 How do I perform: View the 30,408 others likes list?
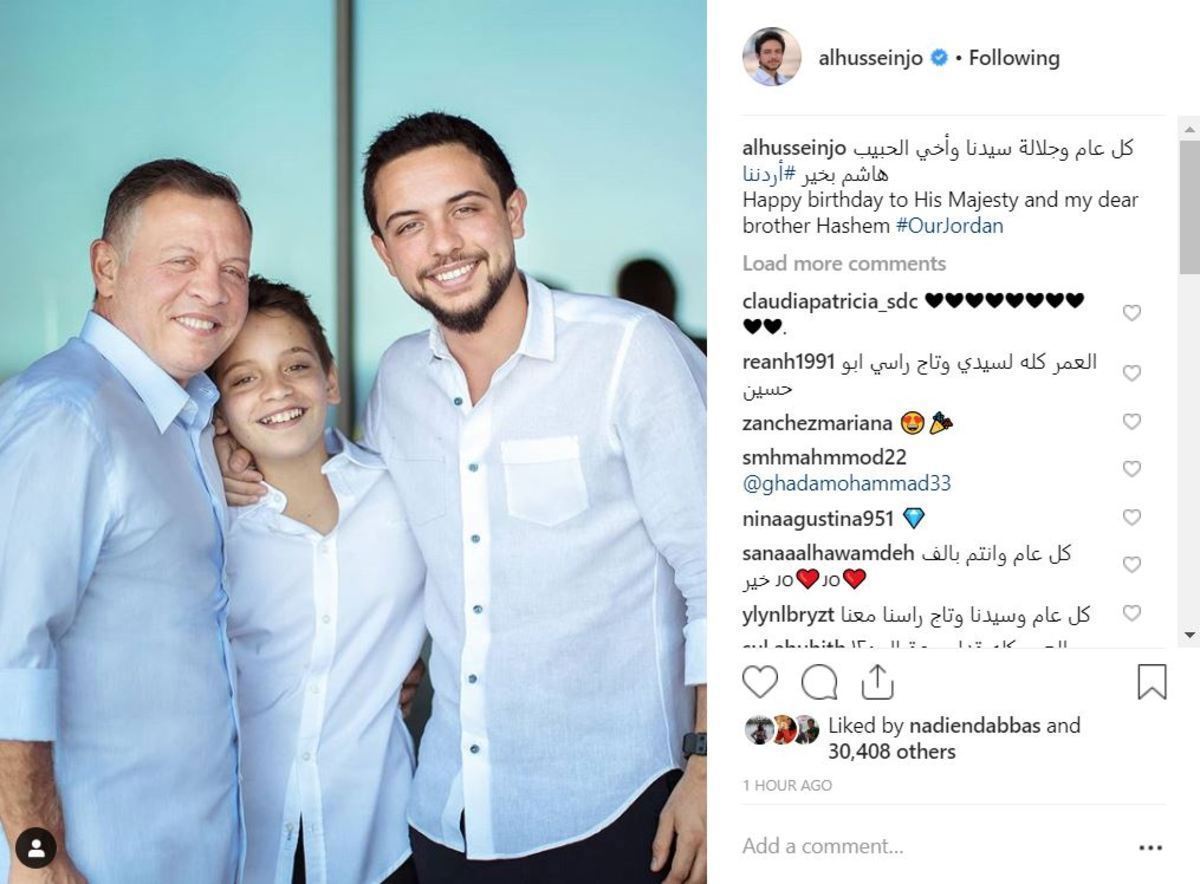point(892,752)
